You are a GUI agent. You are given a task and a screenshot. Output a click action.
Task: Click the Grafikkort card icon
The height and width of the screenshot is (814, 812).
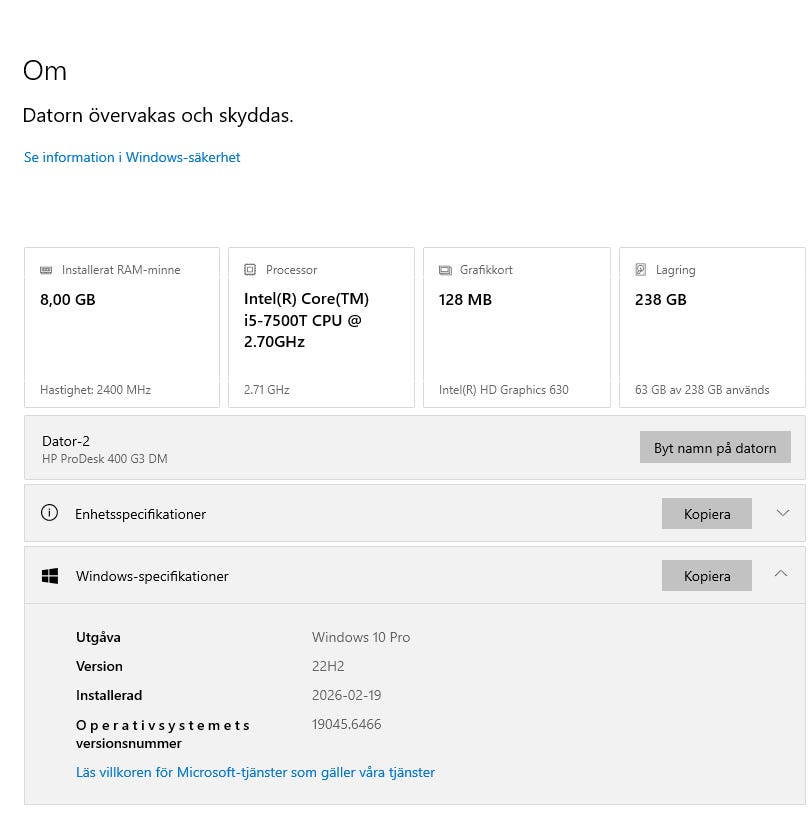[445, 270]
